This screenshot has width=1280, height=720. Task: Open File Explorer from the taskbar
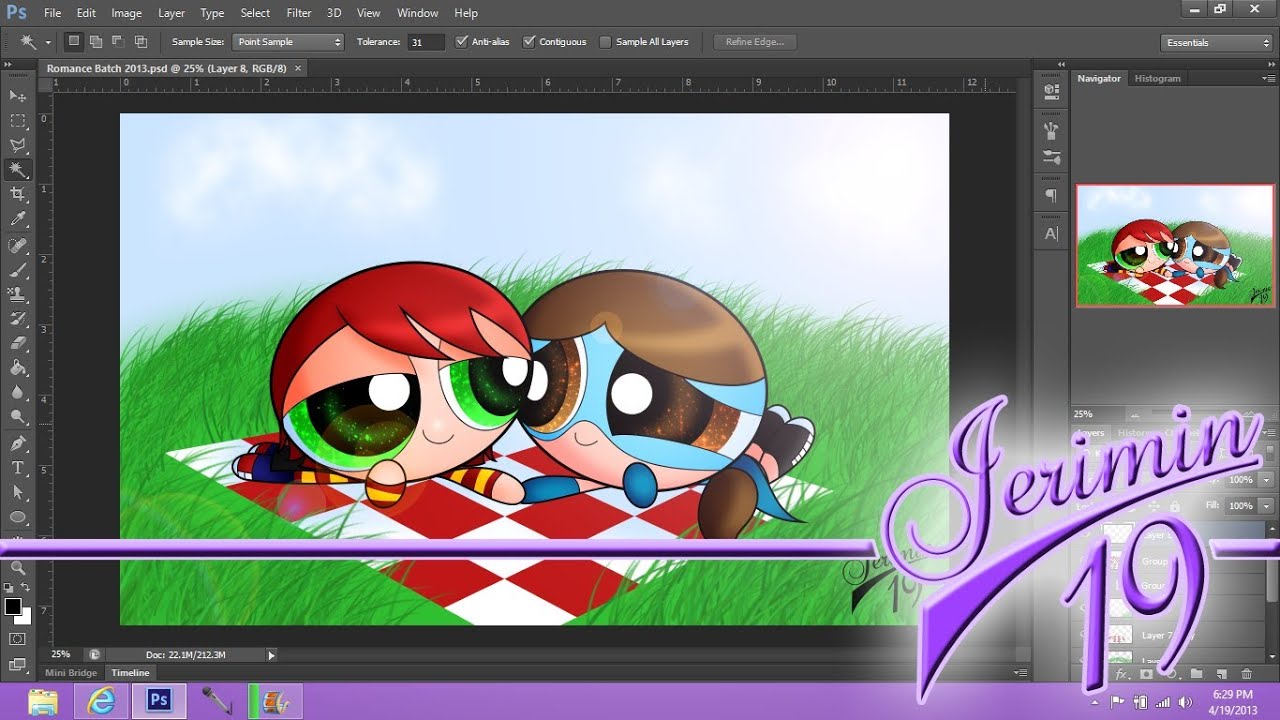pos(43,701)
